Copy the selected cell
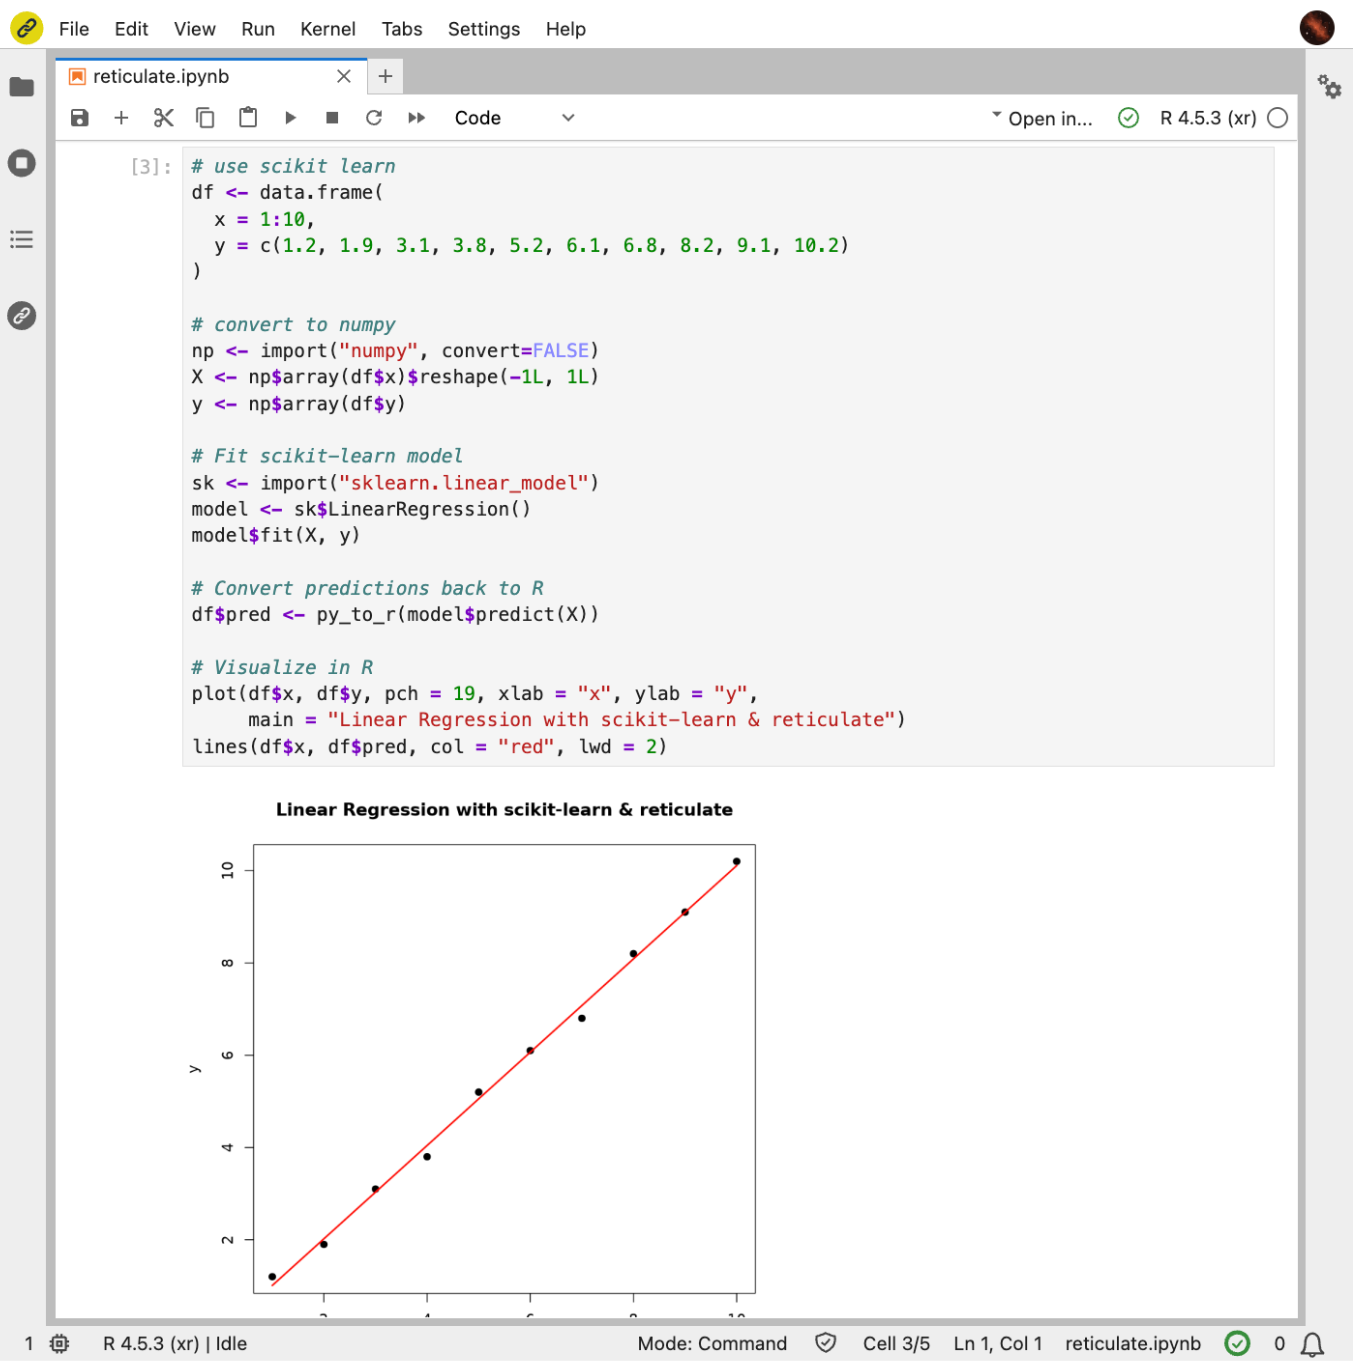The image size is (1353, 1362). [x=205, y=118]
